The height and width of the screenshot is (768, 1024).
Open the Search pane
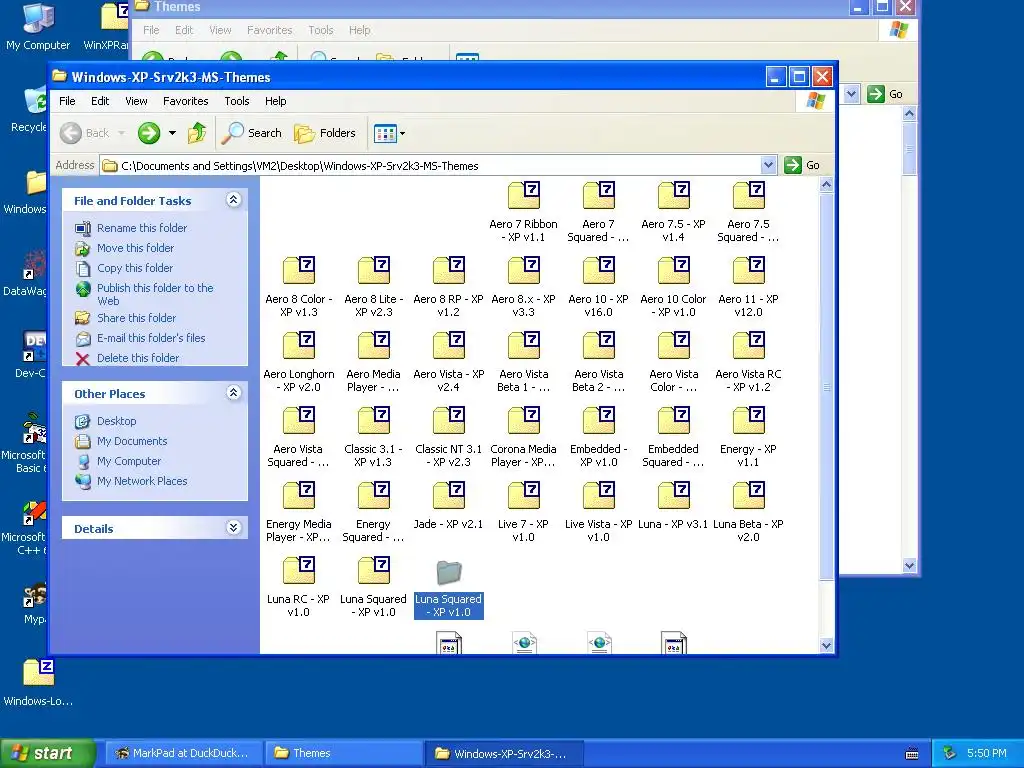coord(251,133)
